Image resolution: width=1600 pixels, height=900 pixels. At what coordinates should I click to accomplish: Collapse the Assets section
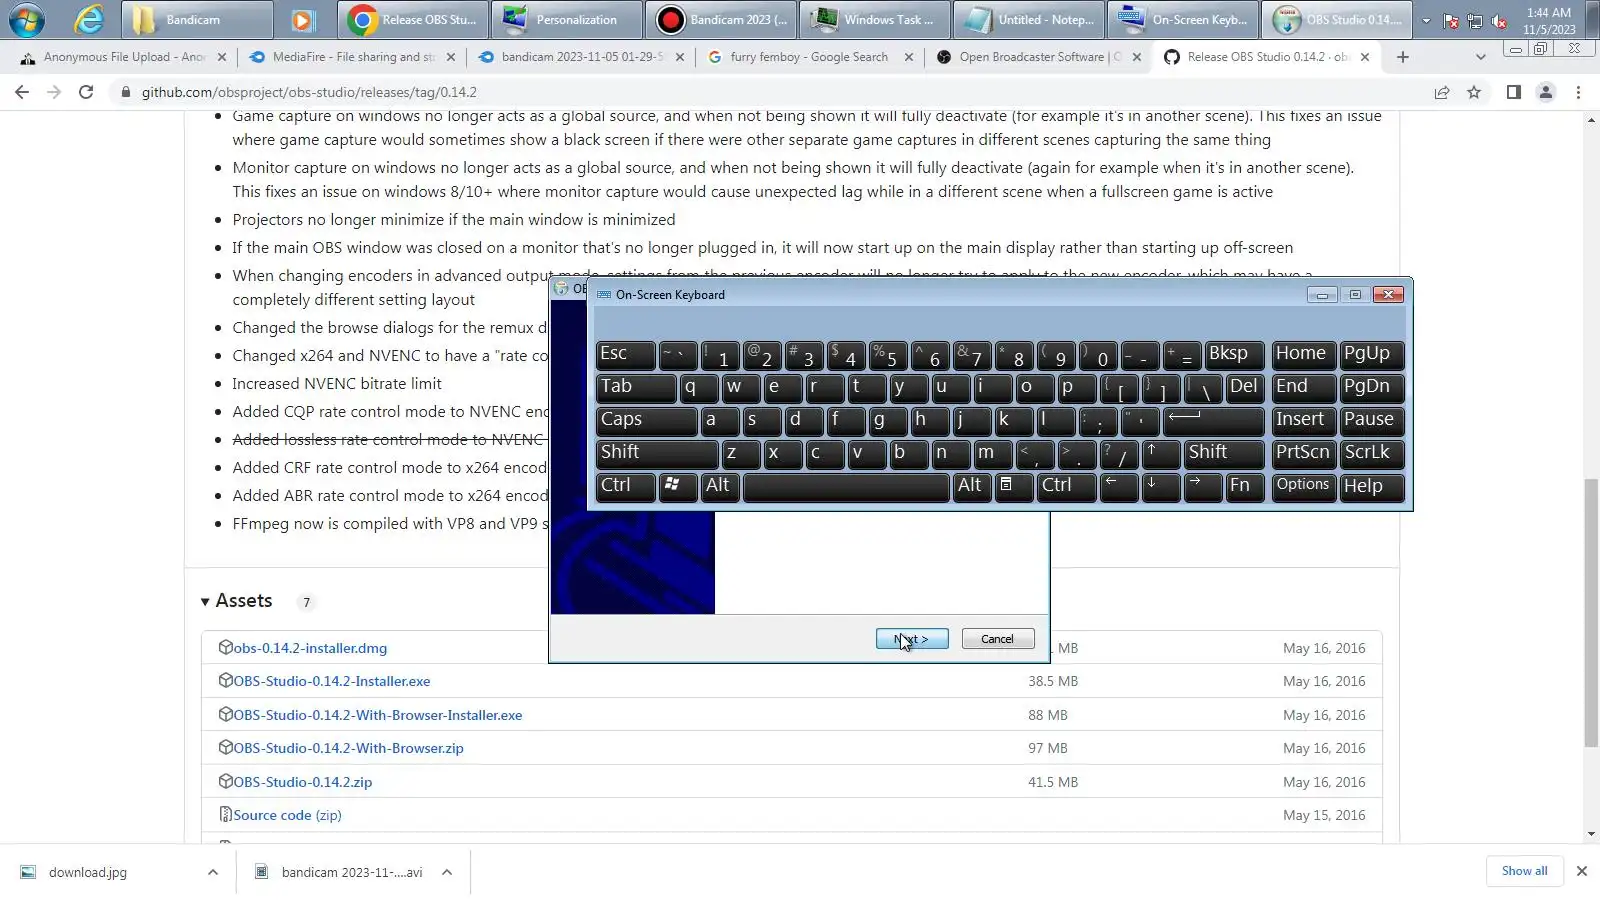pyautogui.click(x=236, y=601)
